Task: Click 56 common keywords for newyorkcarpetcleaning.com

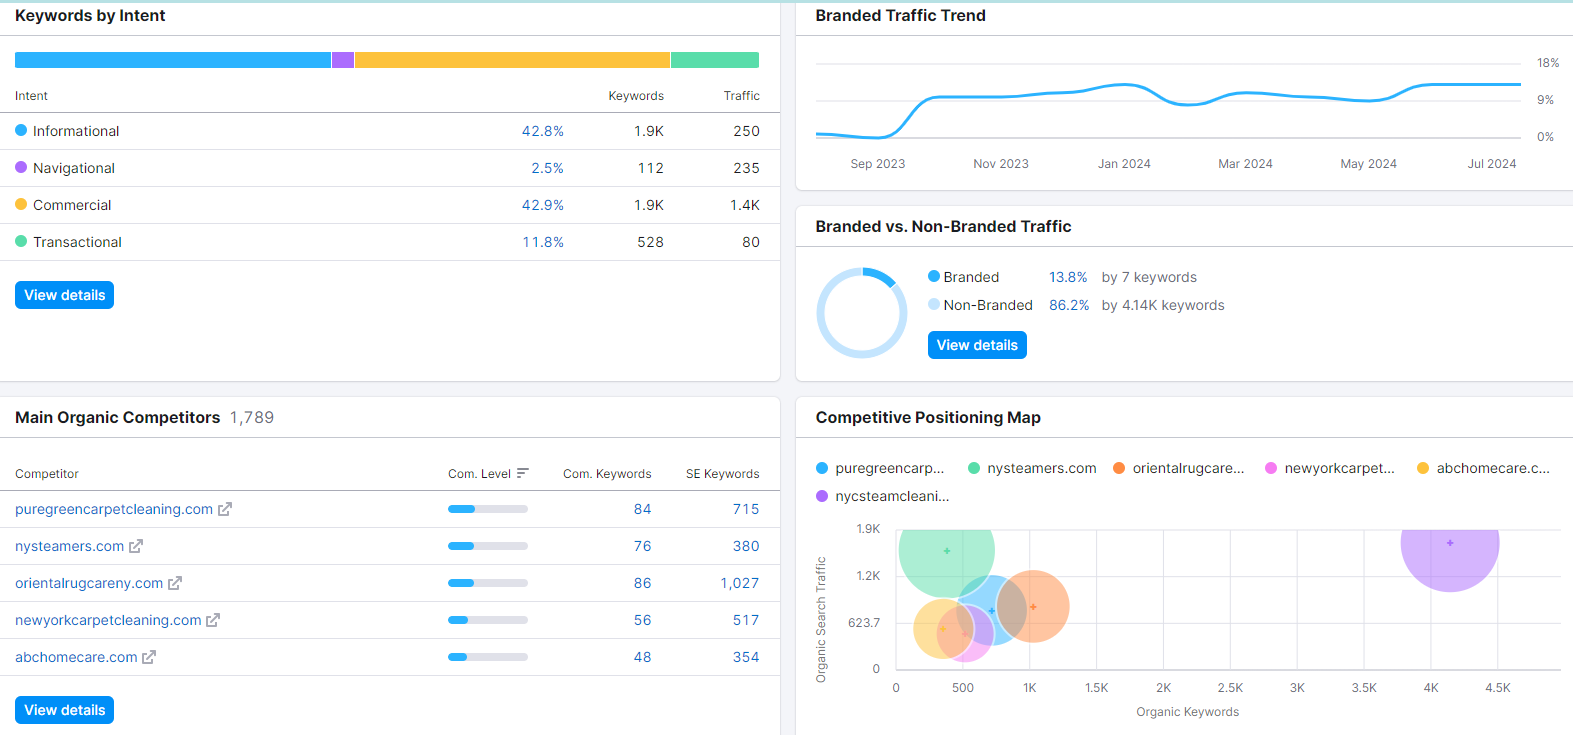Action: point(642,620)
